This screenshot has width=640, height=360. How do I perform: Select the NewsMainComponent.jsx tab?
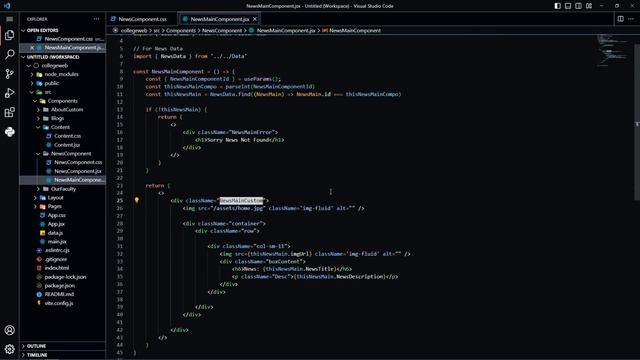(x=220, y=19)
